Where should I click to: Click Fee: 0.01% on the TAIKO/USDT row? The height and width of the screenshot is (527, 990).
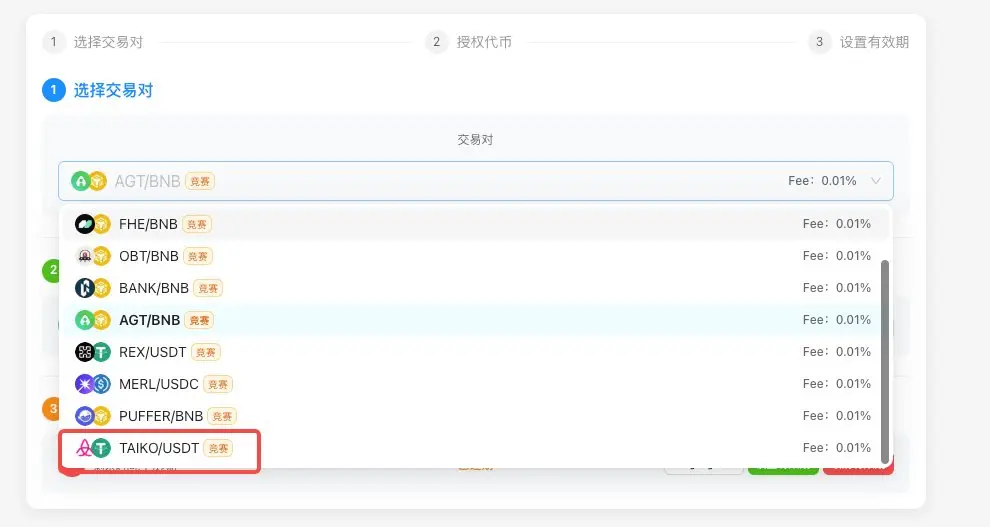tap(837, 448)
